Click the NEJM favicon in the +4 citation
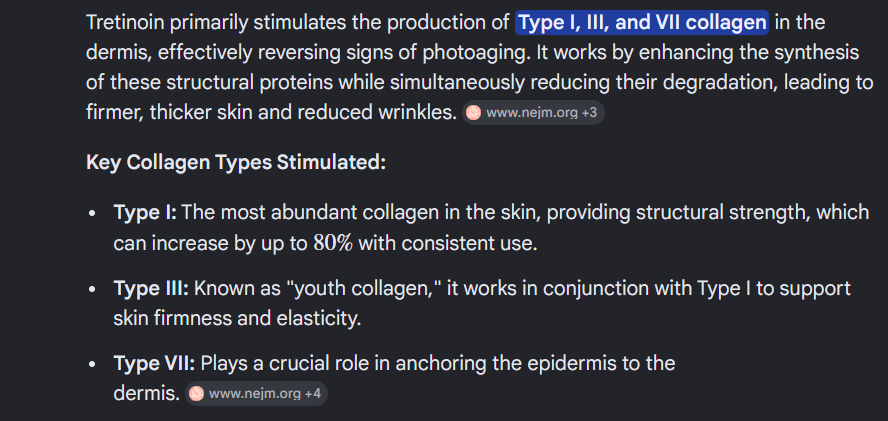The image size is (888, 421). click(196, 393)
